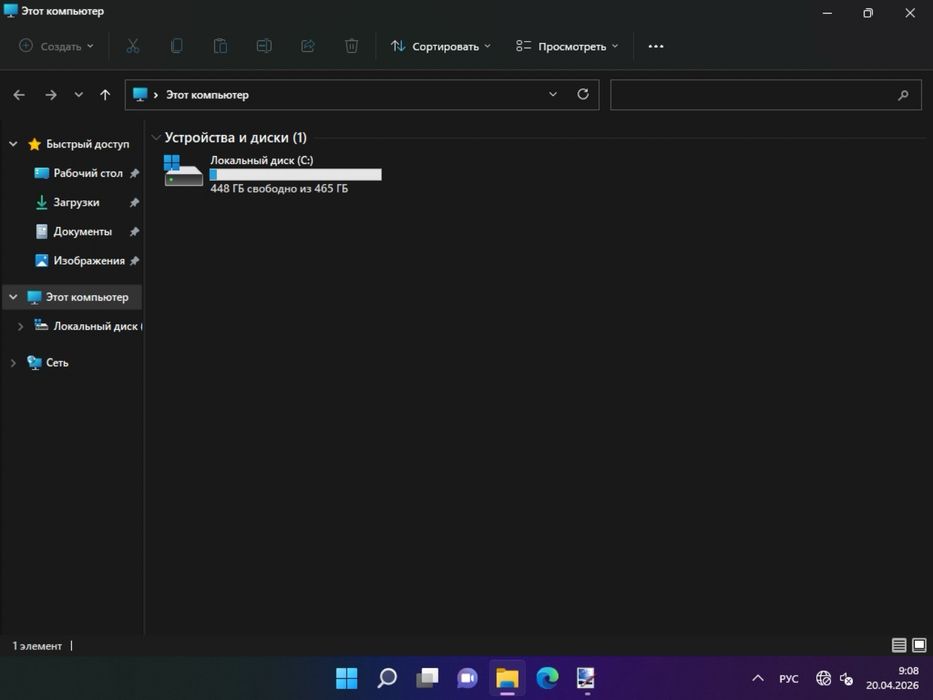Open Microsoft Edge from the taskbar
The width and height of the screenshot is (933, 700).
547,678
